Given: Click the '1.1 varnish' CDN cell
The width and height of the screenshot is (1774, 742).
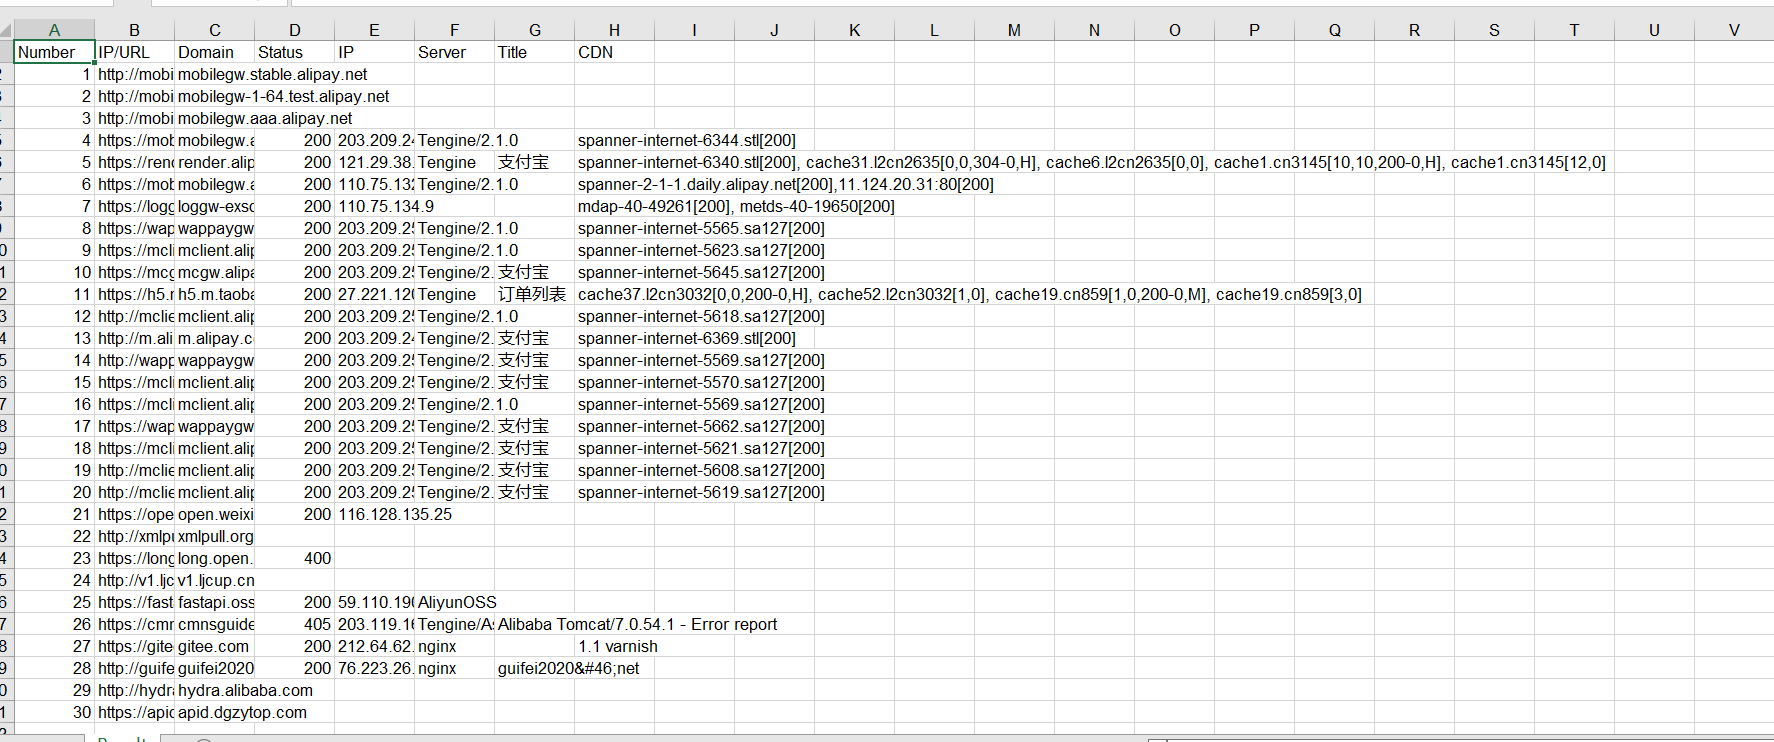Looking at the screenshot, I should click(617, 646).
